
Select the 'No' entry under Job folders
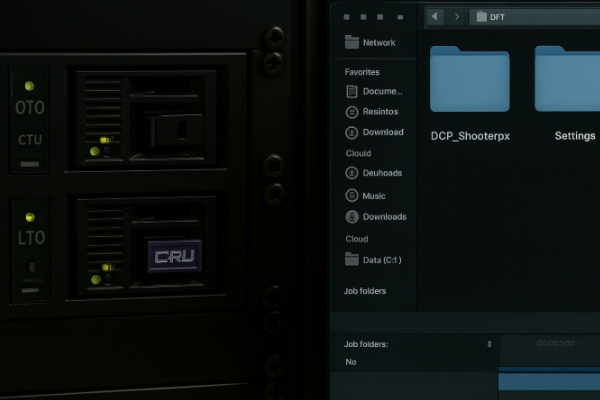click(x=351, y=362)
